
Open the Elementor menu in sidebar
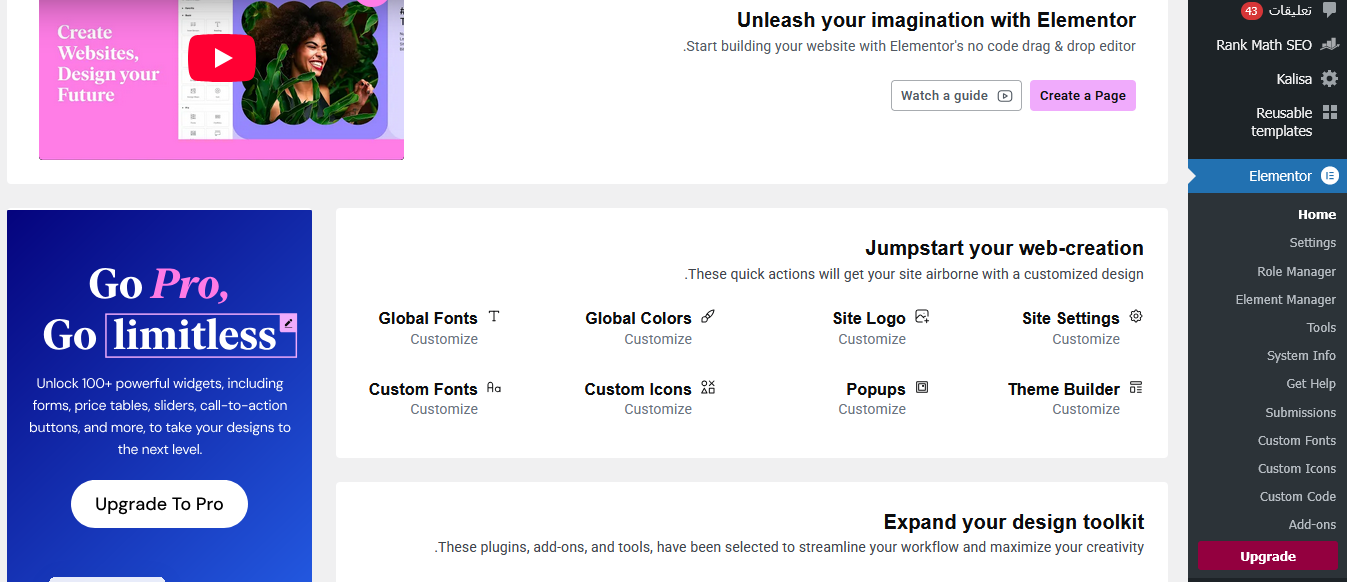coord(1267,176)
